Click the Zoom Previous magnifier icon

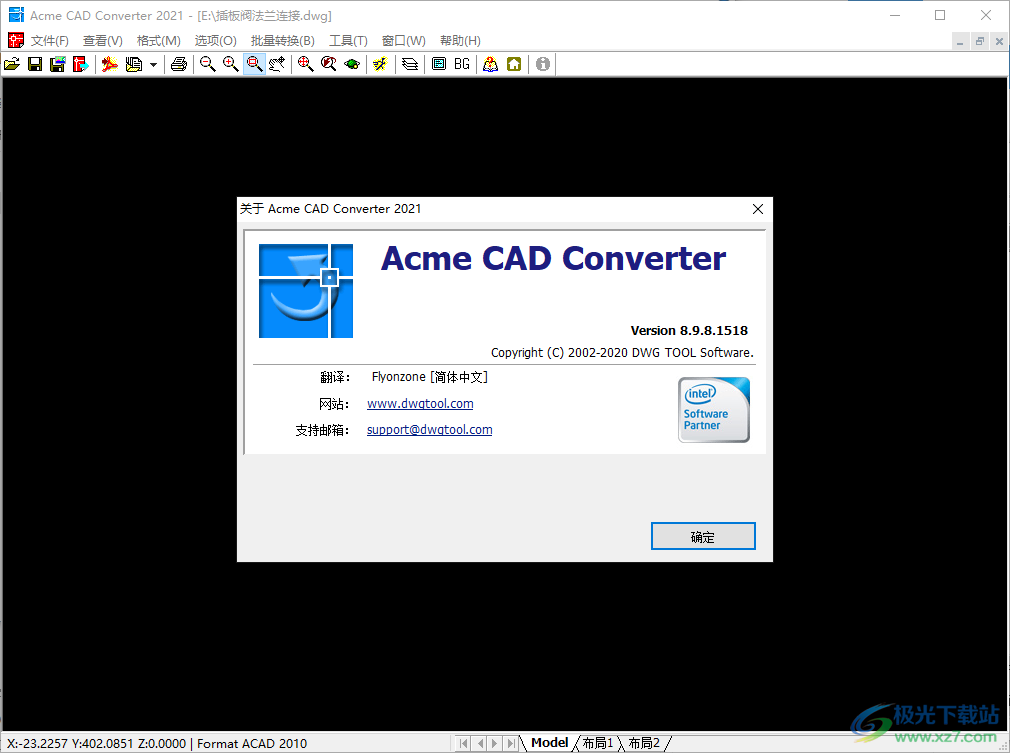pyautogui.click(x=329, y=64)
